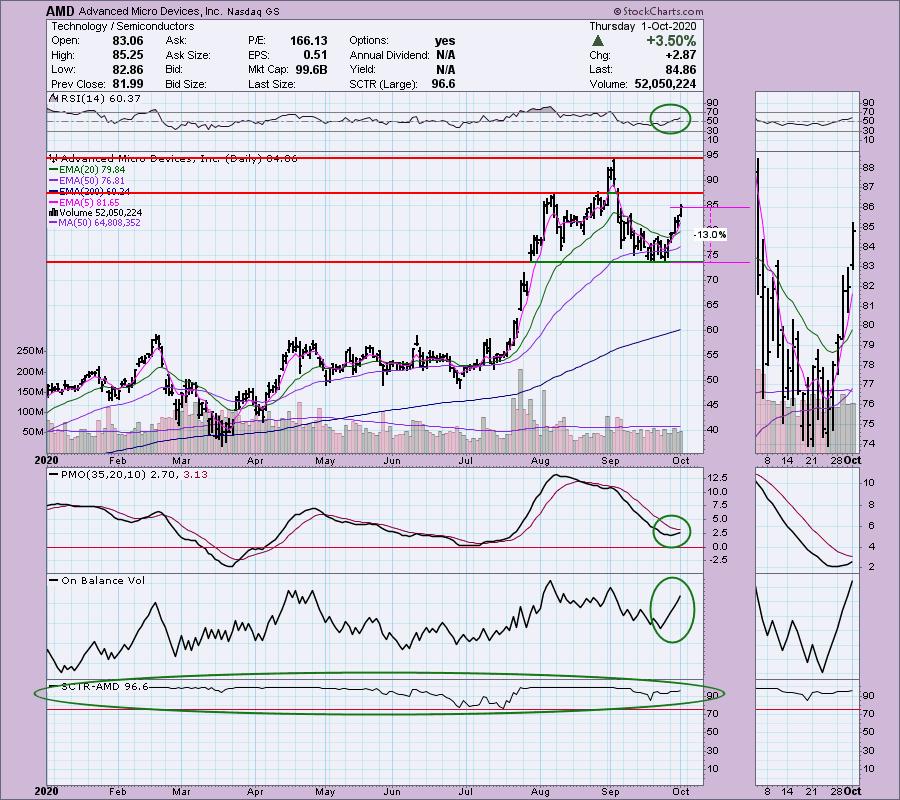Click the 'PMO(35,20,10) 2.70, 3.13' label
Image resolution: width=900 pixels, height=800 pixels.
[x=134, y=475]
